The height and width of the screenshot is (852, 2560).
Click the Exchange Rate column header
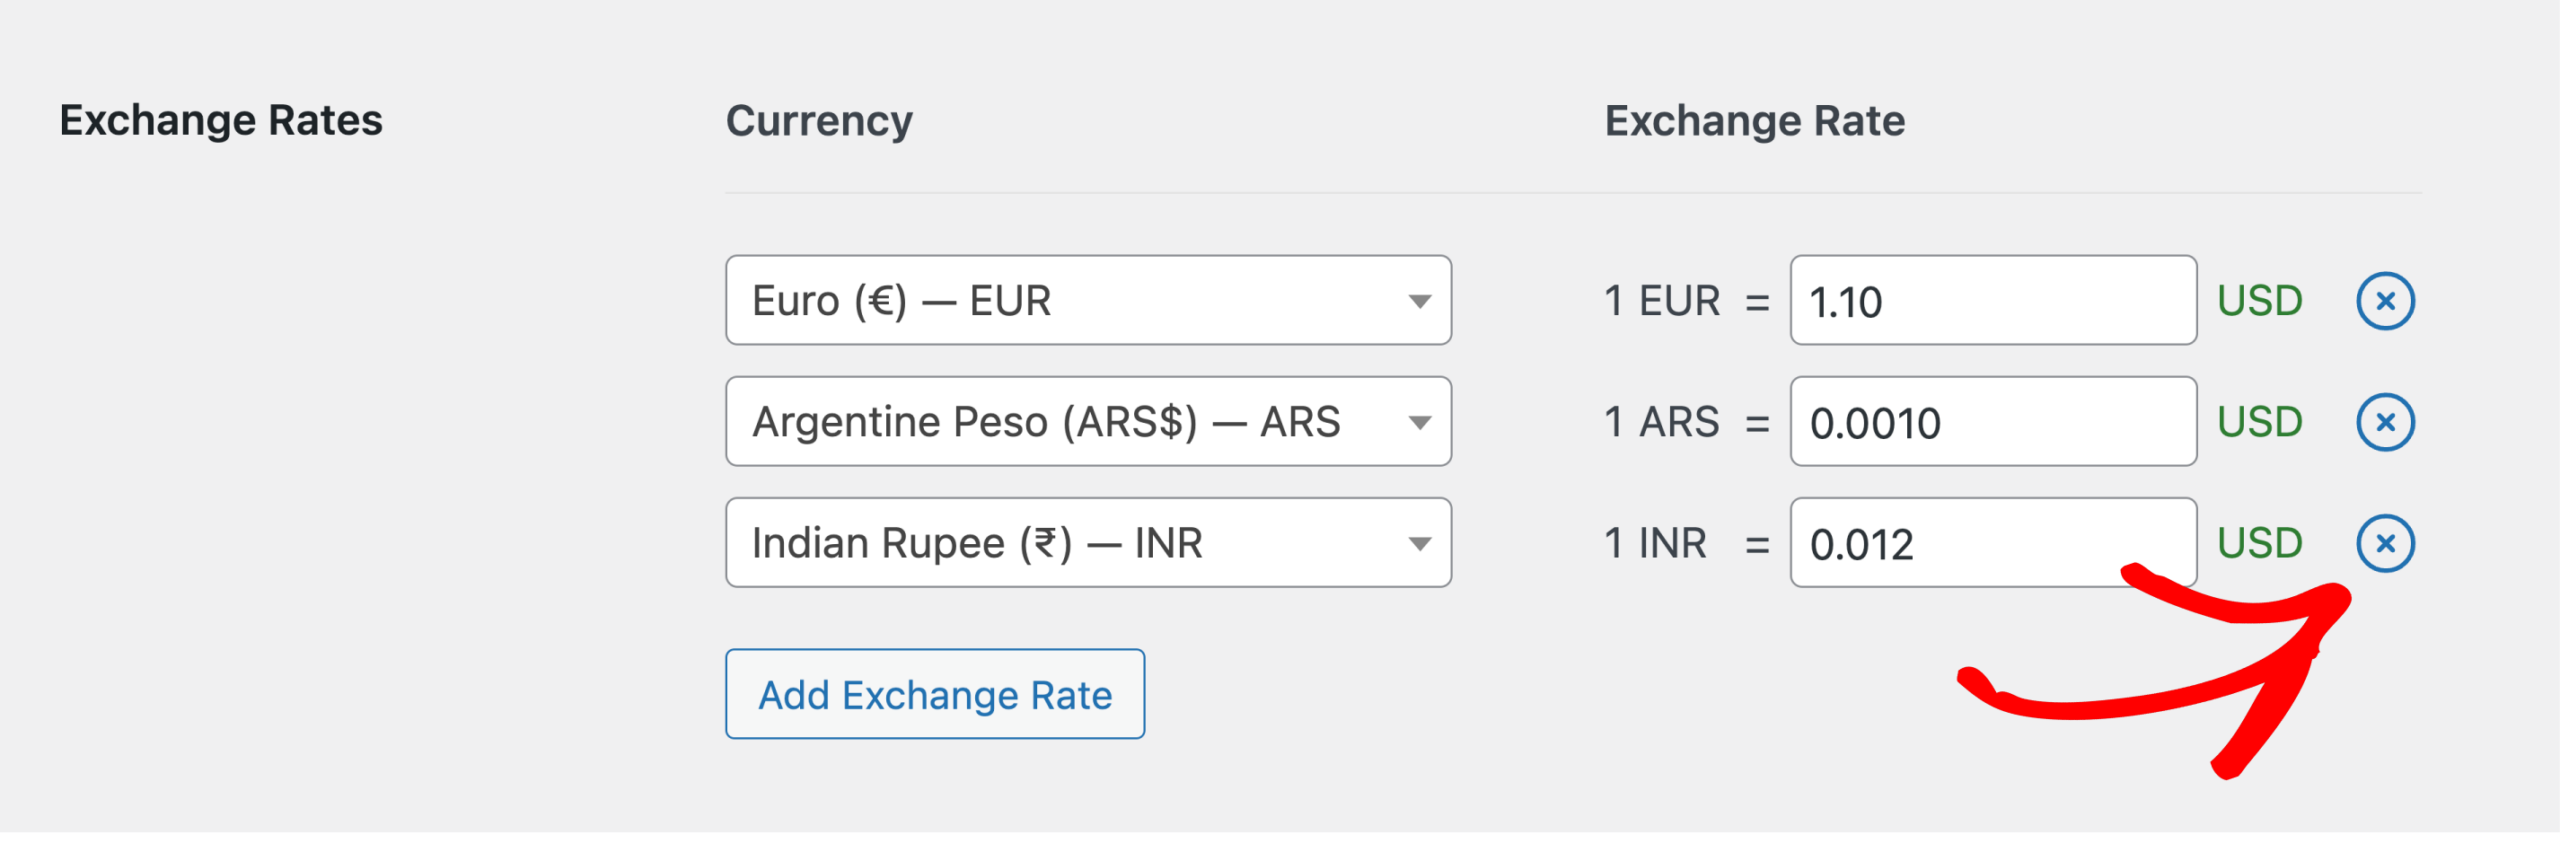[x=1755, y=121]
